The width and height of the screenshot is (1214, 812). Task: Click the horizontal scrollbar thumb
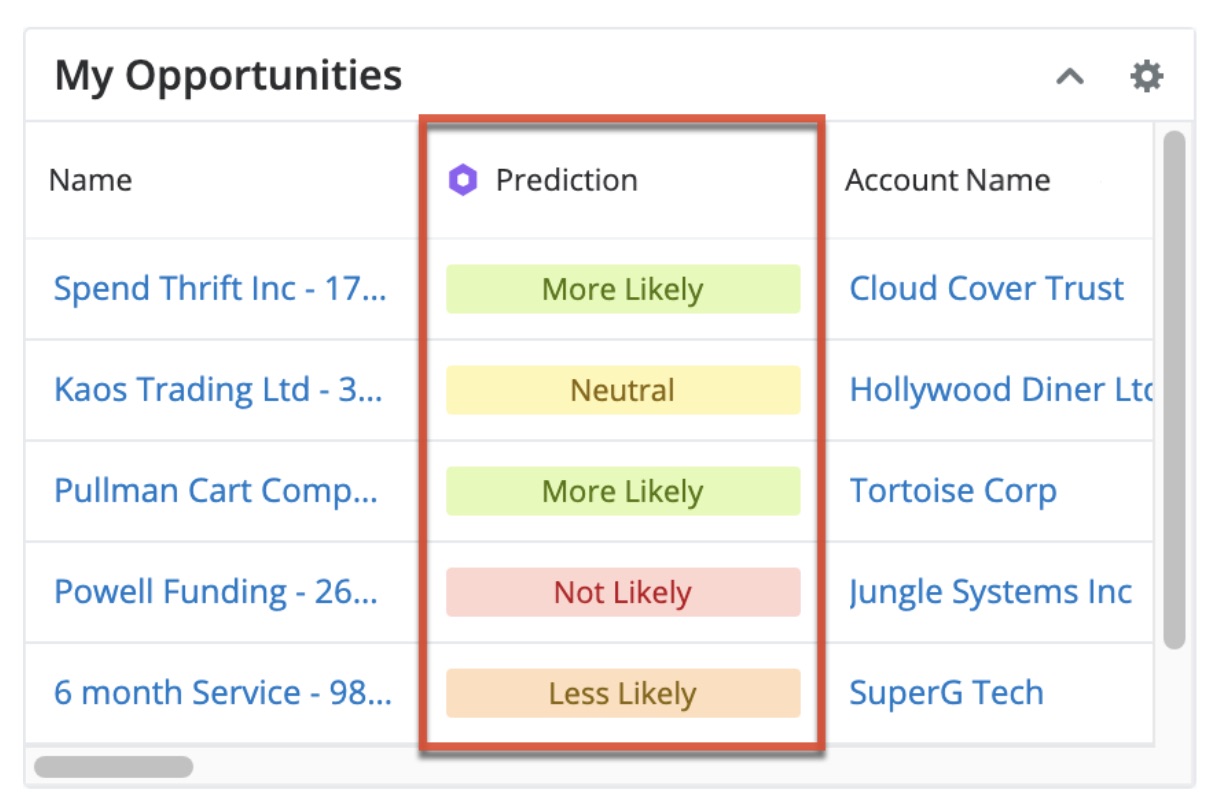click(x=113, y=767)
